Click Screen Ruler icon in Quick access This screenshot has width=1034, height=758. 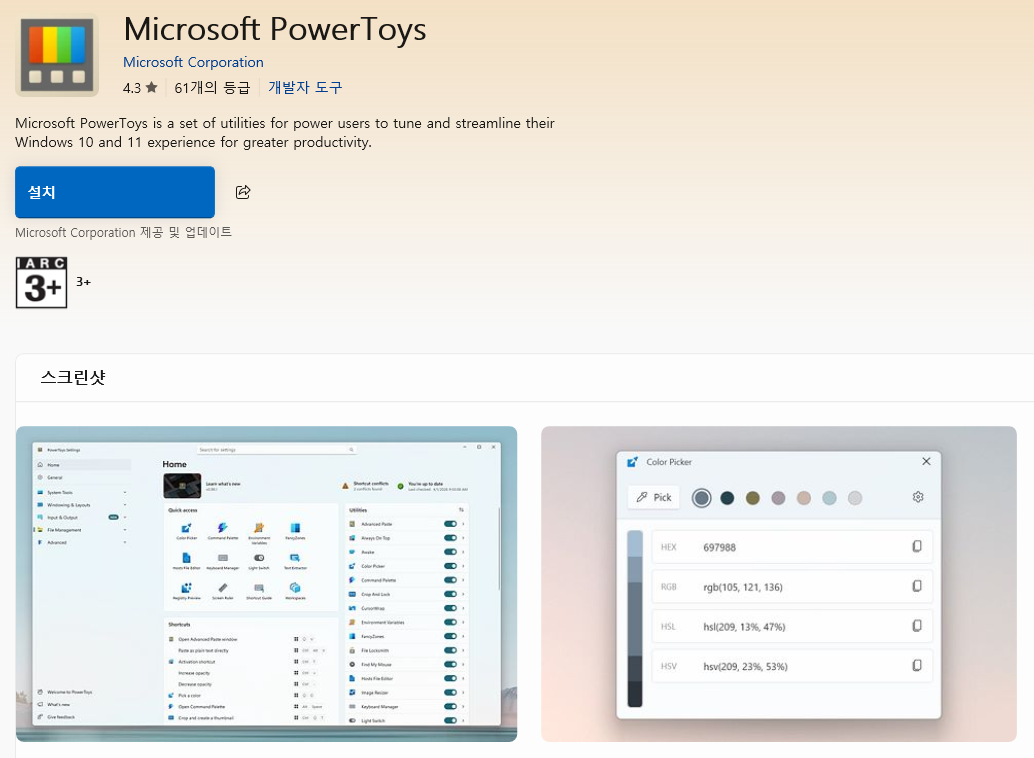[223, 588]
